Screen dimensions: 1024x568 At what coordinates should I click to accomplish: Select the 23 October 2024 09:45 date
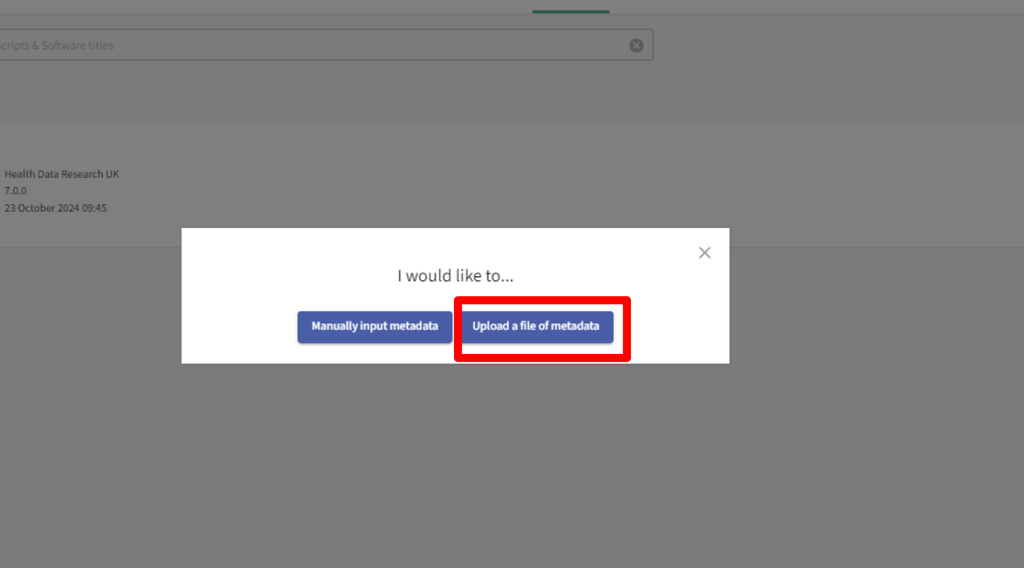tap(56, 208)
